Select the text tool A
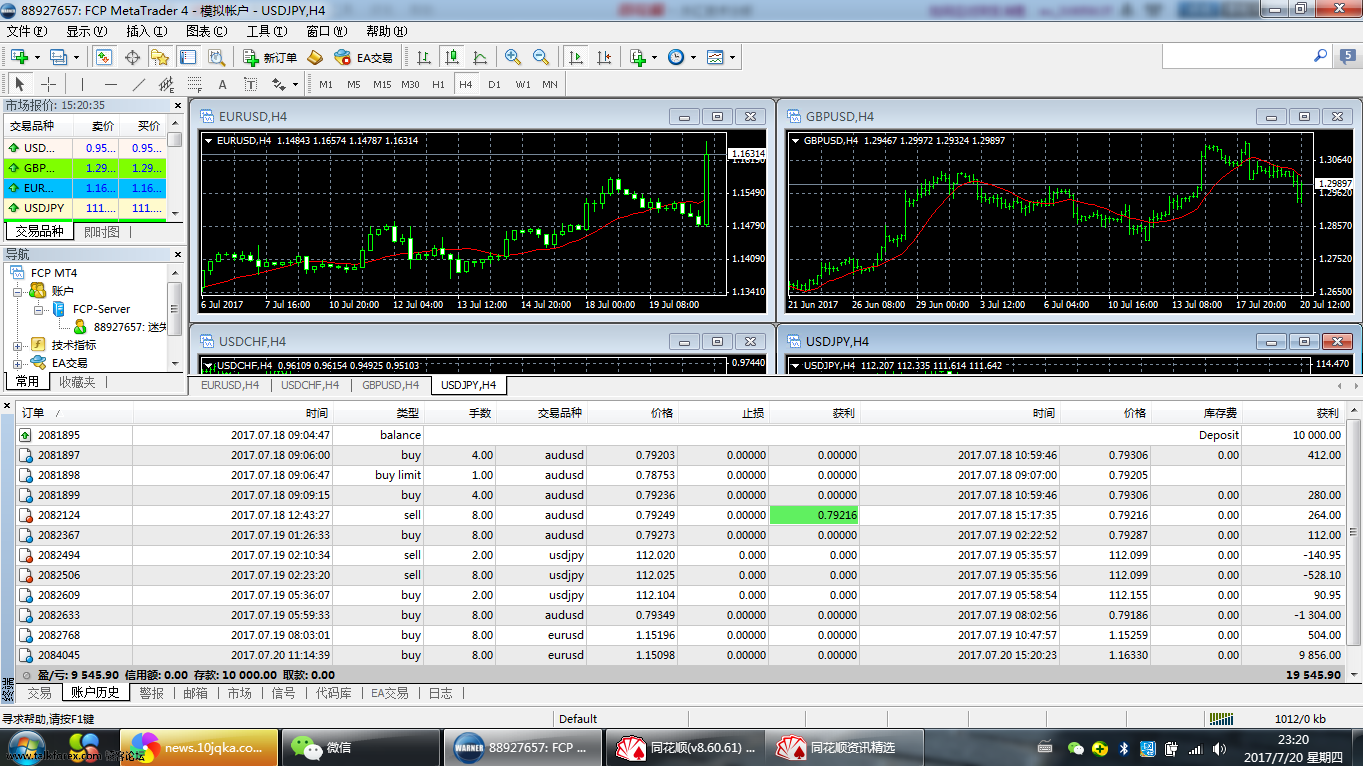The image size is (1363, 766). (x=222, y=84)
